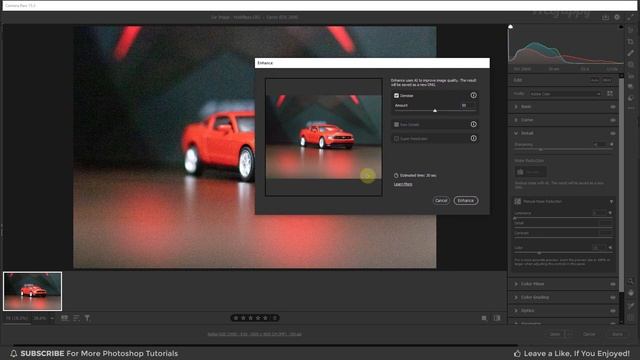Image resolution: width=640 pixels, height=360 pixels.
Task: Expand the Sharpening disclosure triangle
Action: tap(611, 144)
